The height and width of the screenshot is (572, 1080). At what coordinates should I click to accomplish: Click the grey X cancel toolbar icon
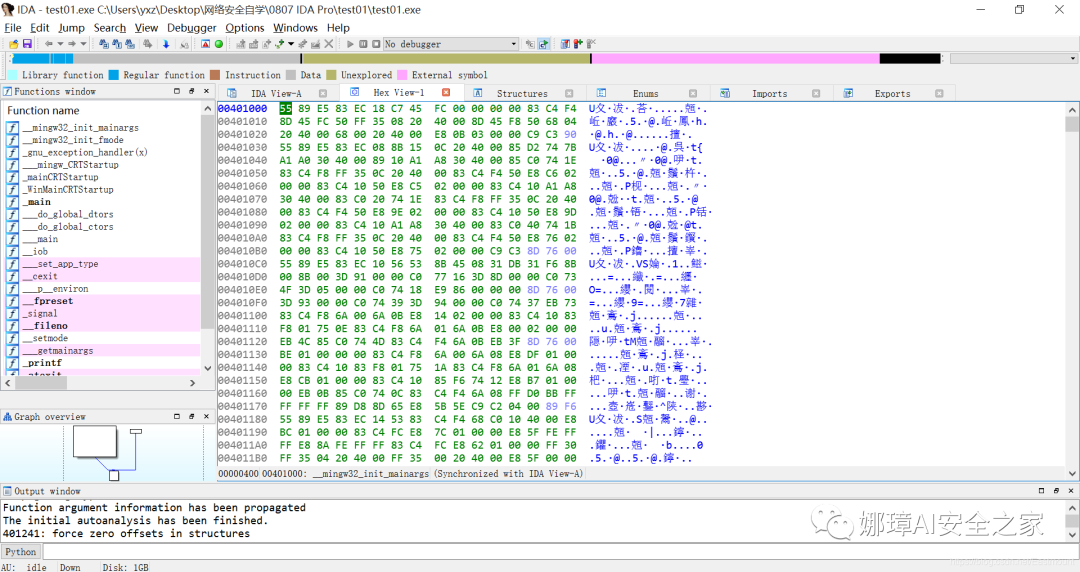pos(329,44)
